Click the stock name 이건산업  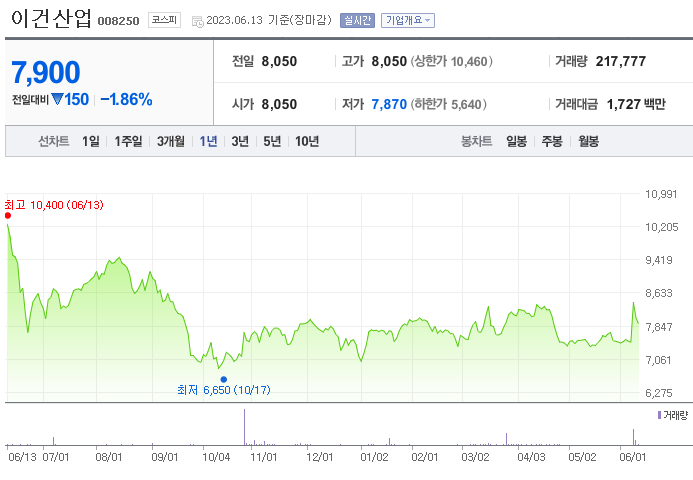[51, 19]
